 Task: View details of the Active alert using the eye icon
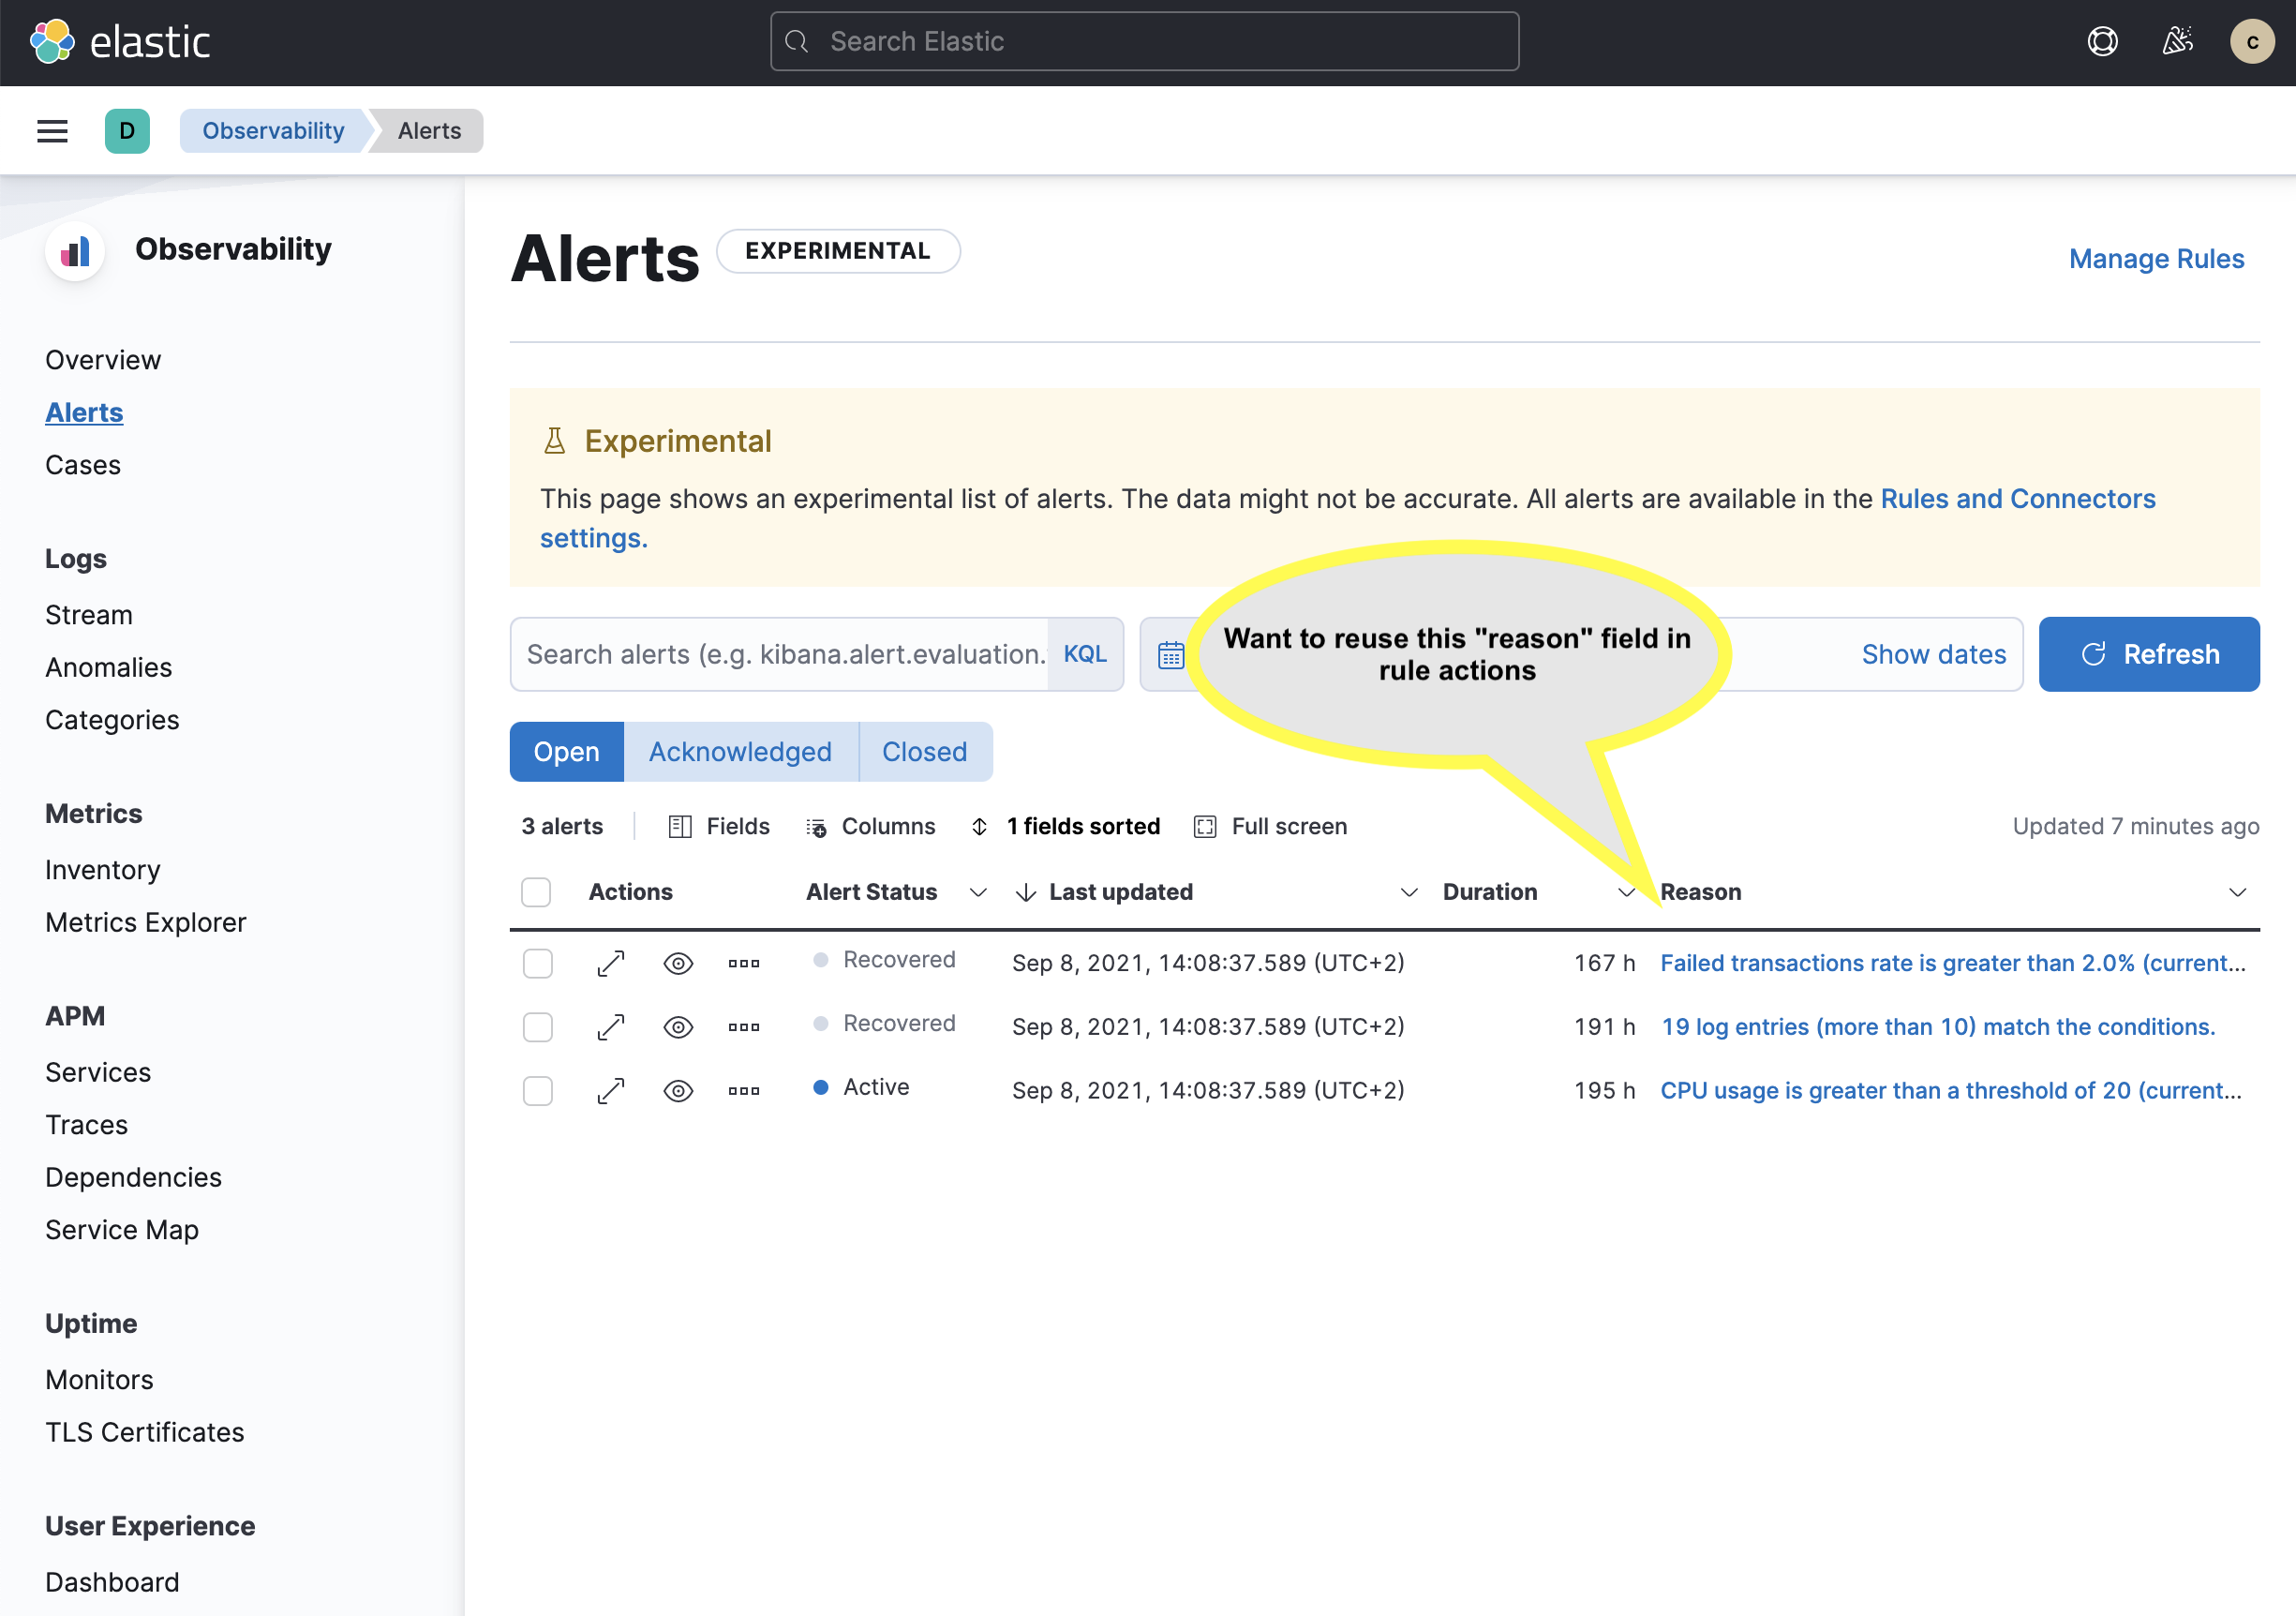(x=678, y=1090)
